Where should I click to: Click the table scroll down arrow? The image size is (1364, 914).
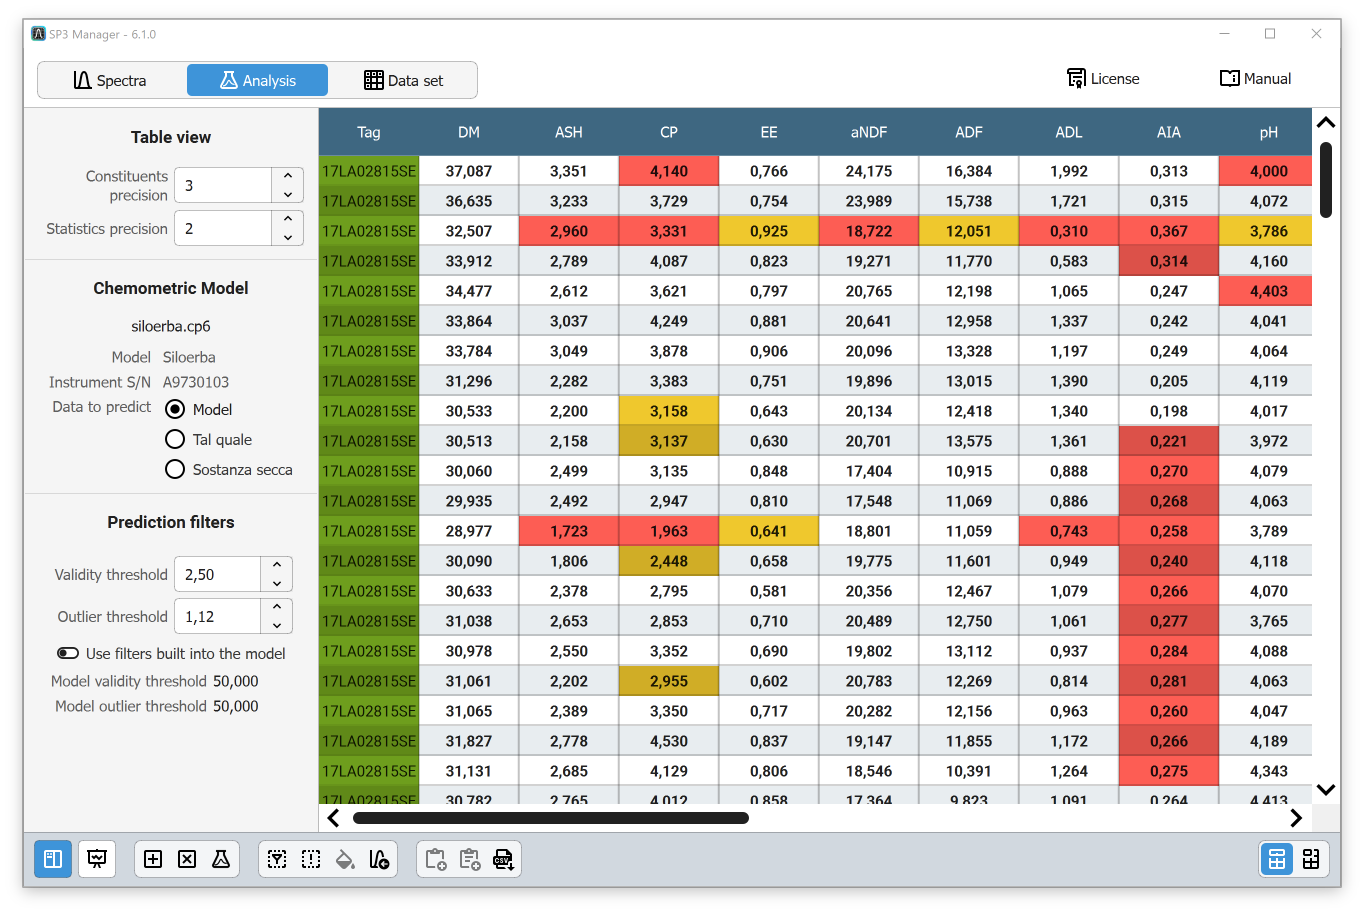tap(1326, 790)
